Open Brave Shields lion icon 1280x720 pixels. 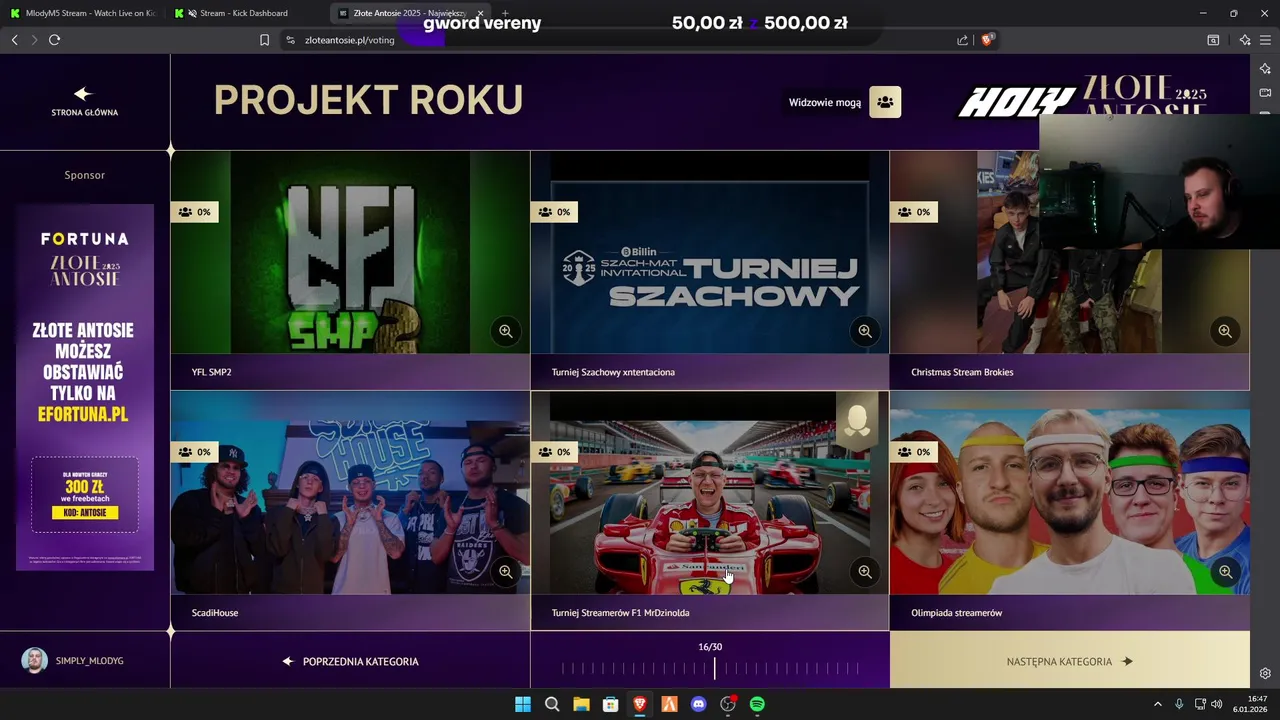click(987, 40)
